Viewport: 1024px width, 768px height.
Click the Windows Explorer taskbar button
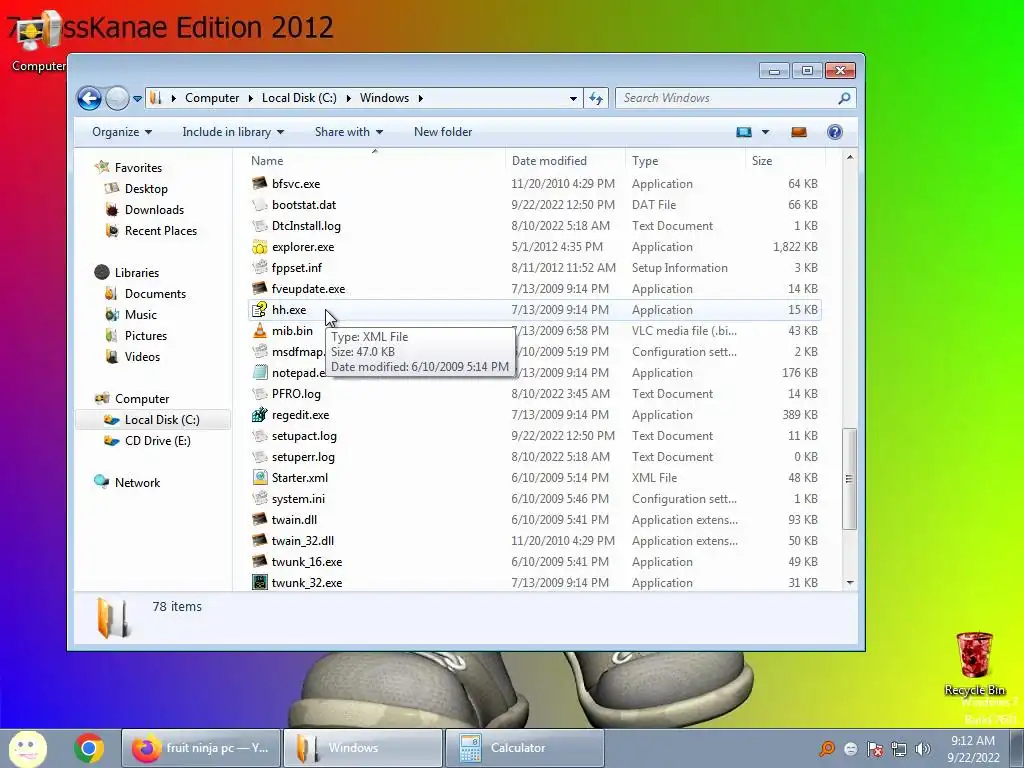362,748
